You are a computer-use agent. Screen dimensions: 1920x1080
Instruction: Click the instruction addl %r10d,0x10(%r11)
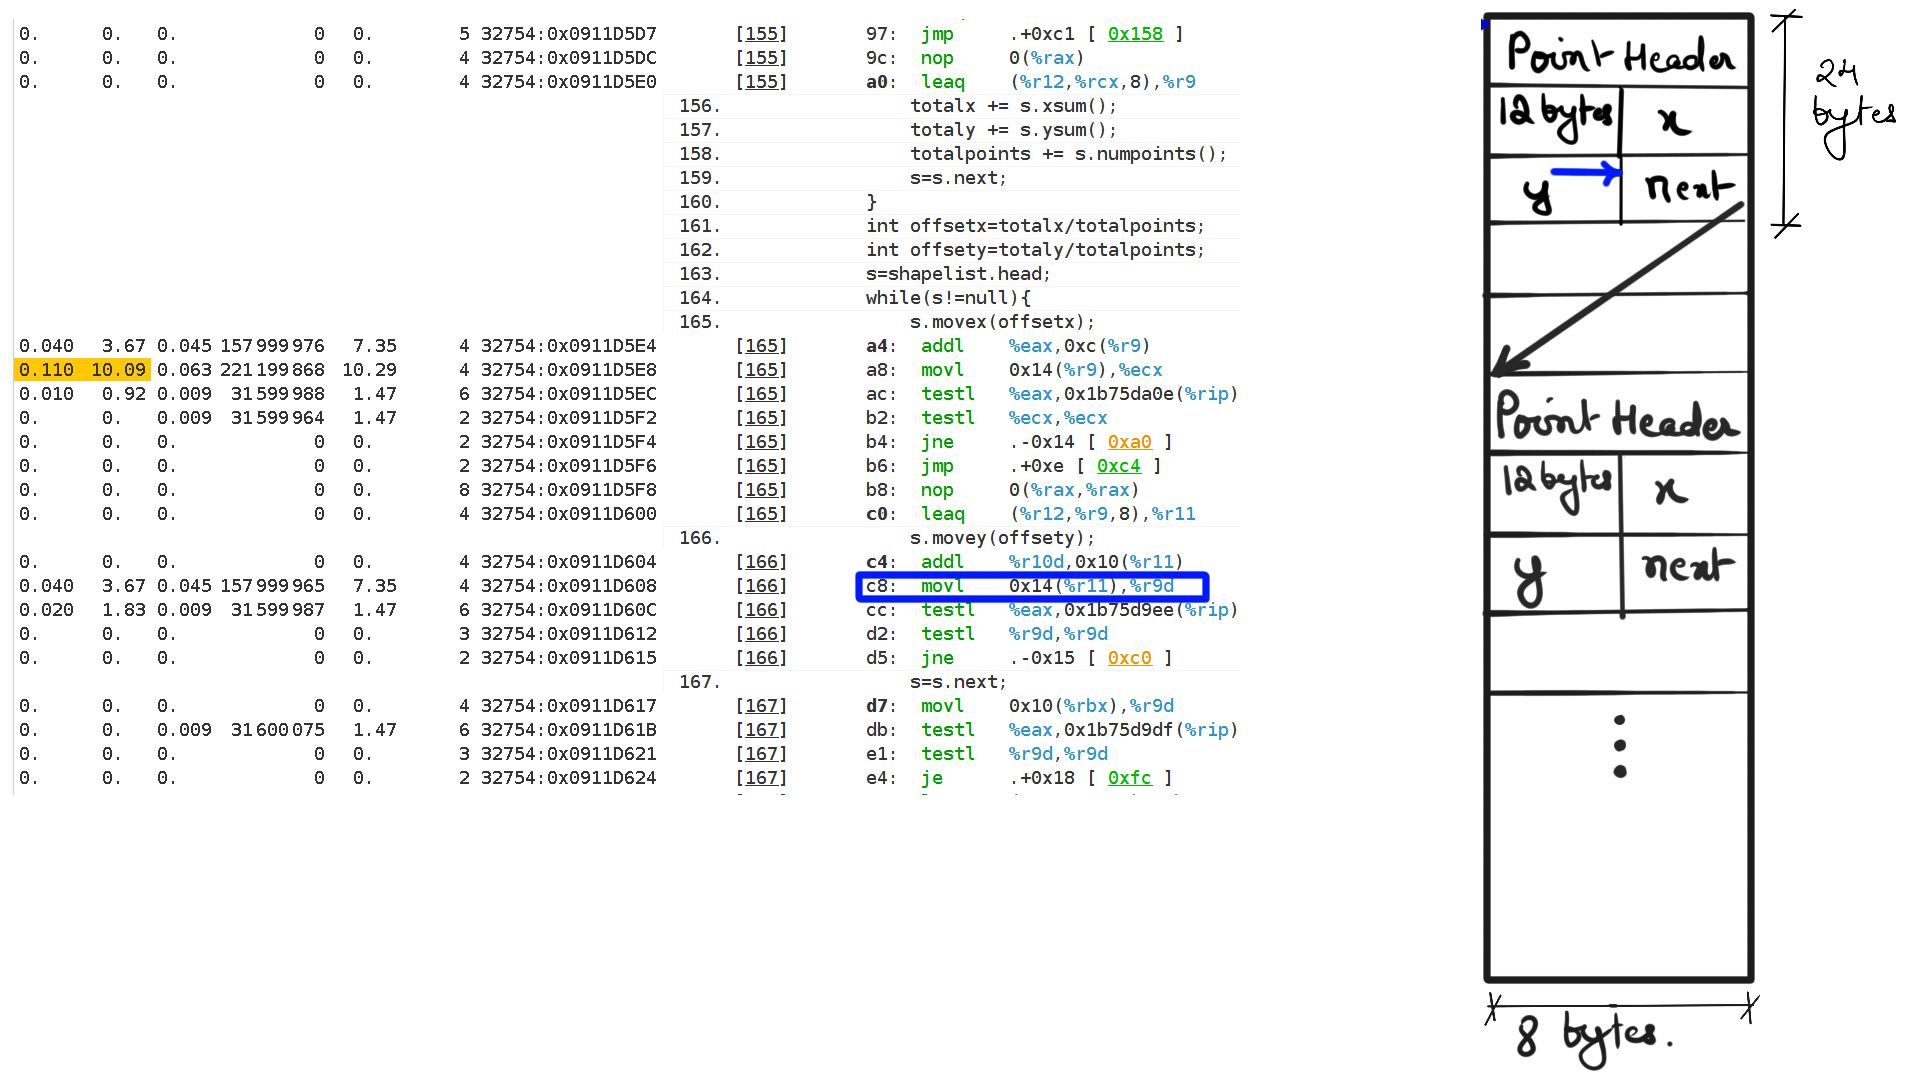point(1052,562)
